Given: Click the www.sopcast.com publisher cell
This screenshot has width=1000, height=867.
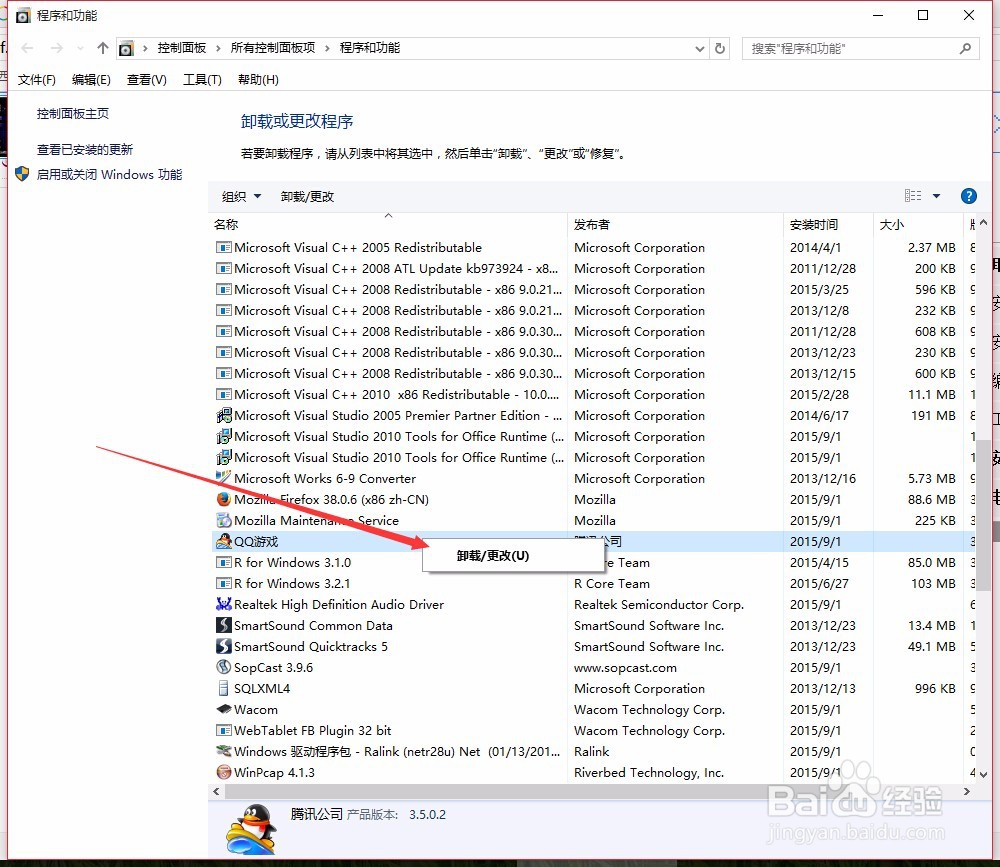Looking at the screenshot, I should coord(625,667).
